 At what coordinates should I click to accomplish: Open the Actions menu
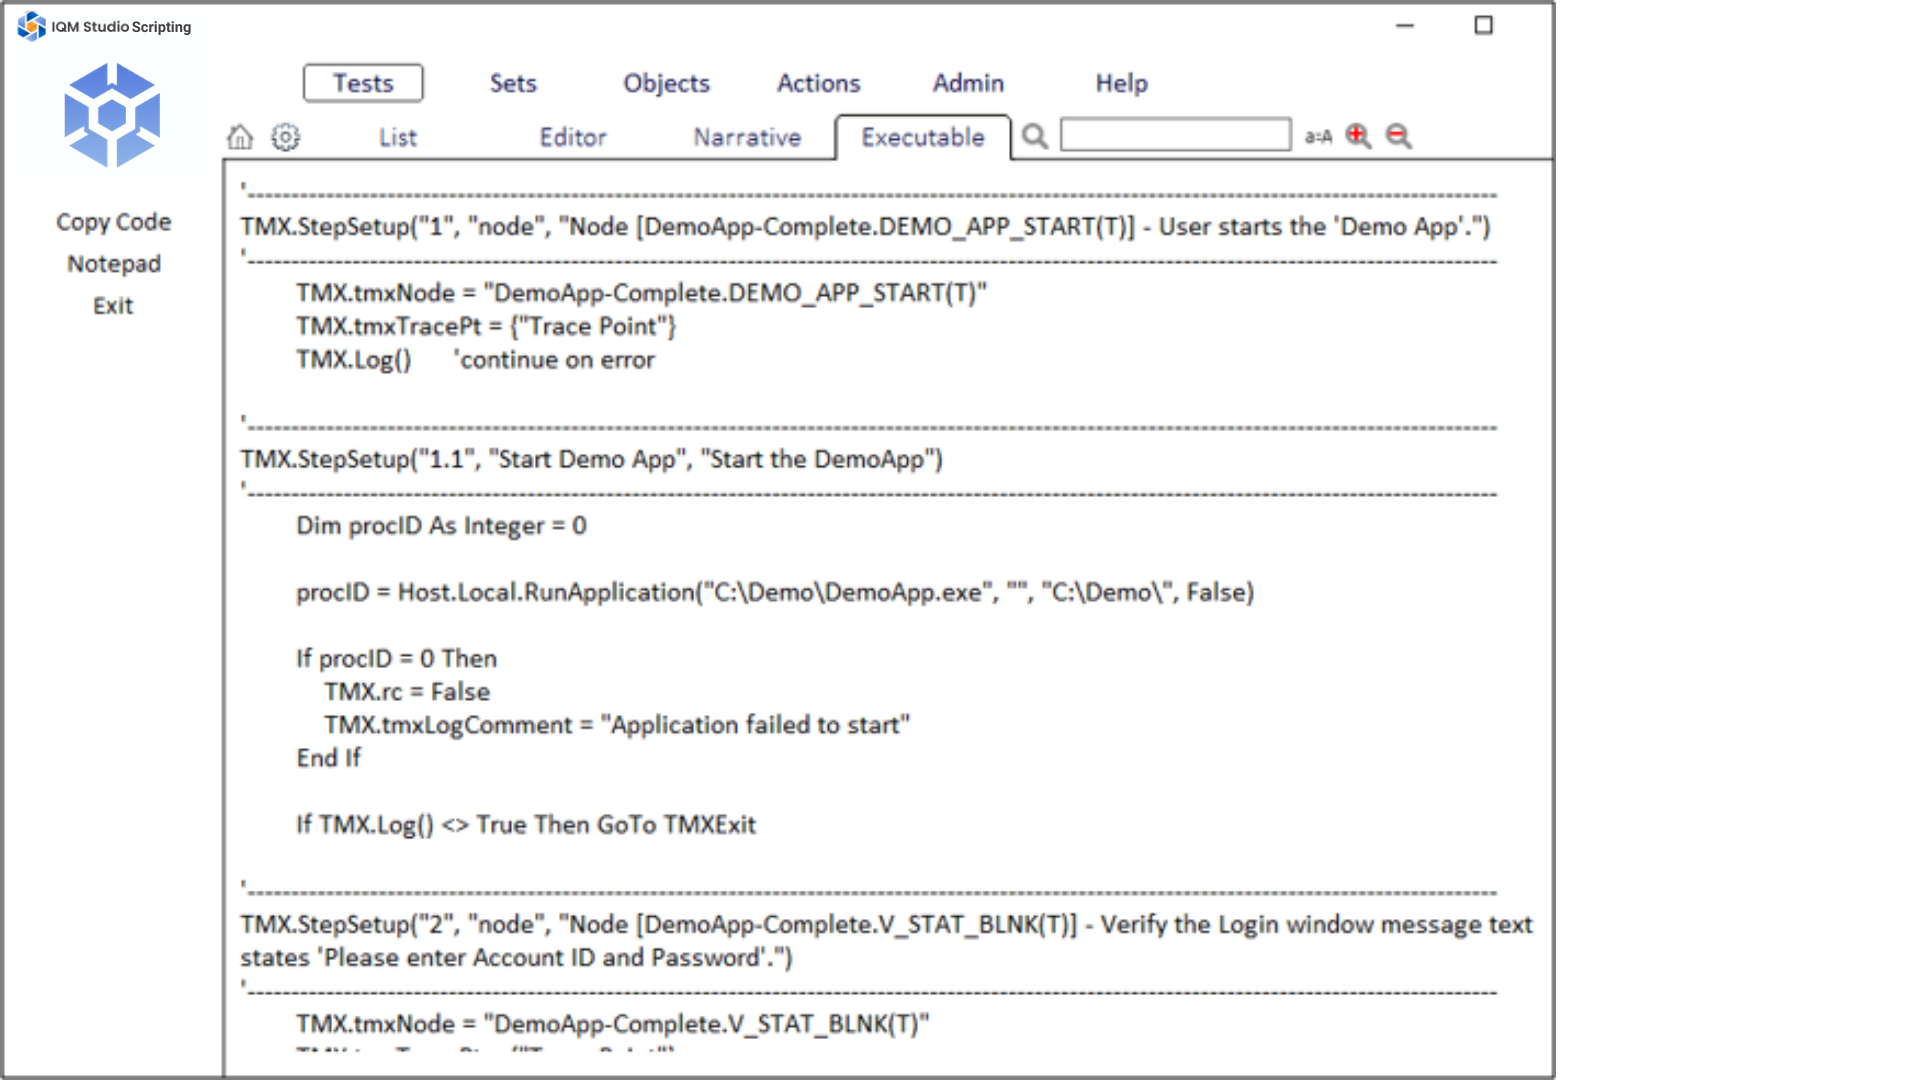(818, 83)
